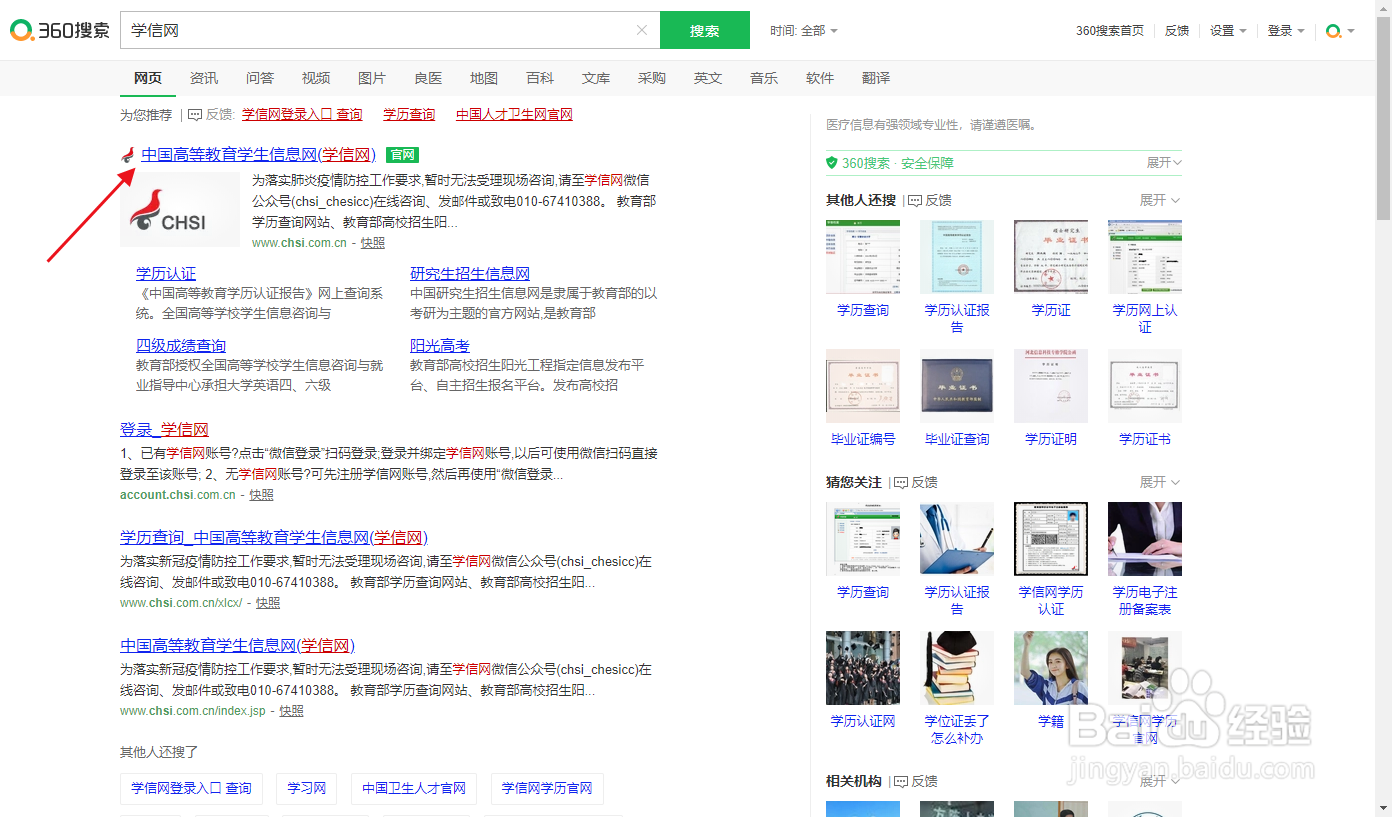Click the feedback icon in the 为您推荐 row
The height and width of the screenshot is (817, 1392).
[x=195, y=115]
